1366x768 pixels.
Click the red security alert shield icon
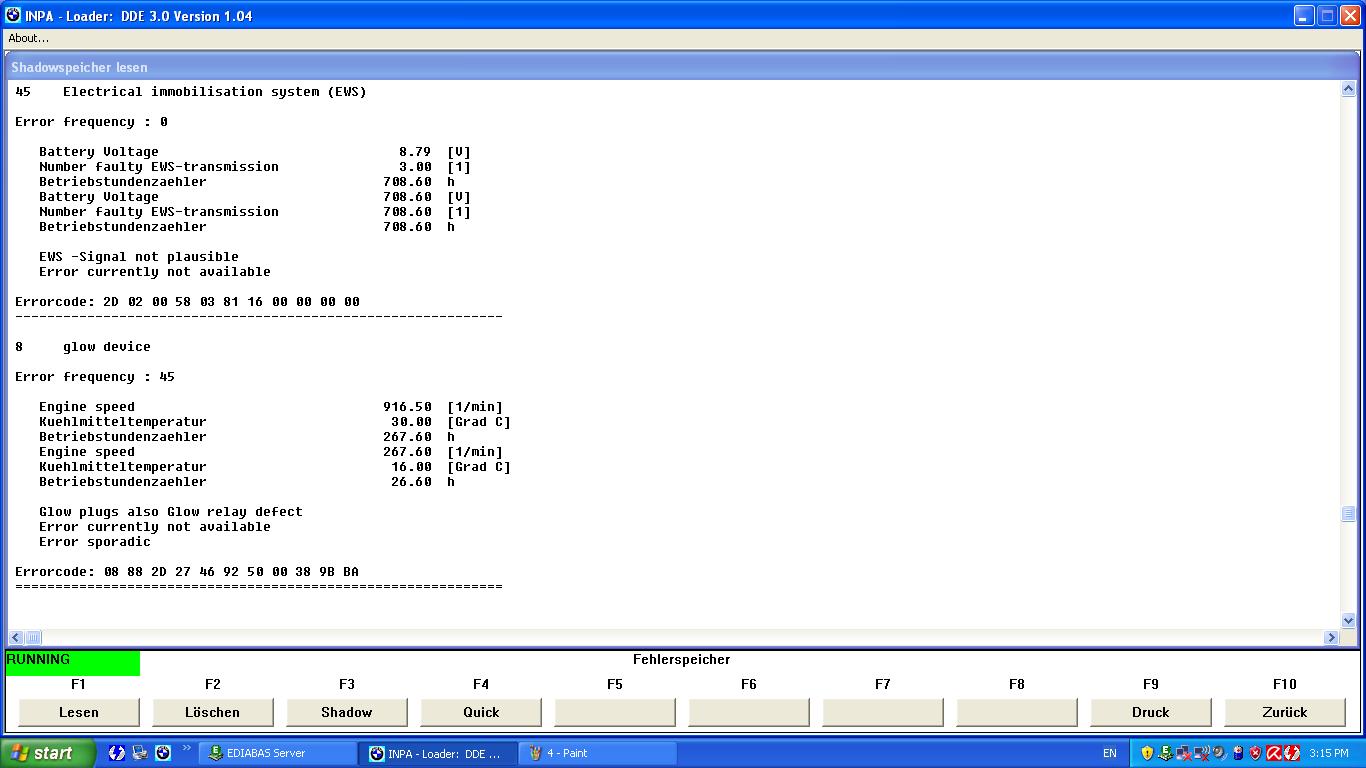click(x=1255, y=753)
